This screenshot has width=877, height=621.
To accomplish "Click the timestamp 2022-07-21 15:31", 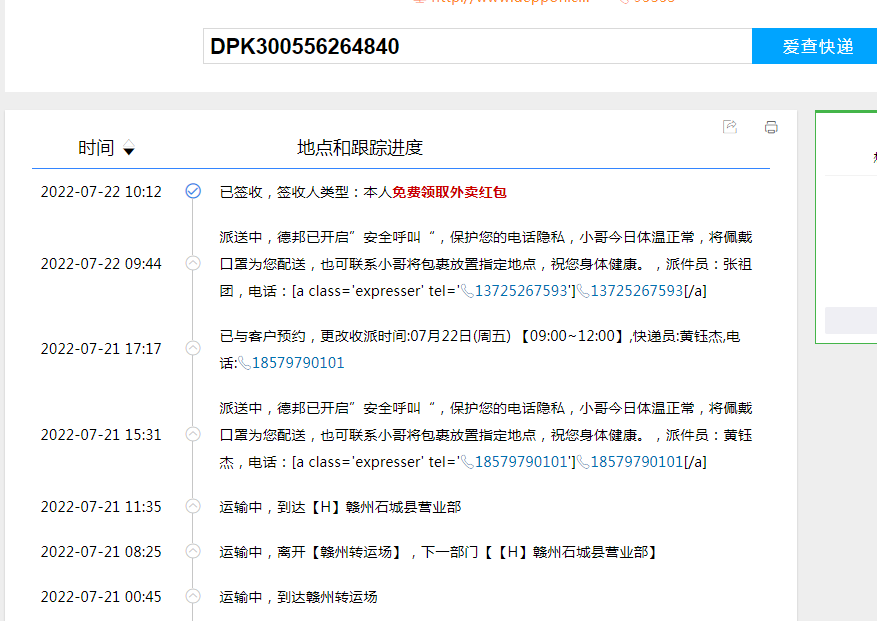I will click(x=101, y=435).
